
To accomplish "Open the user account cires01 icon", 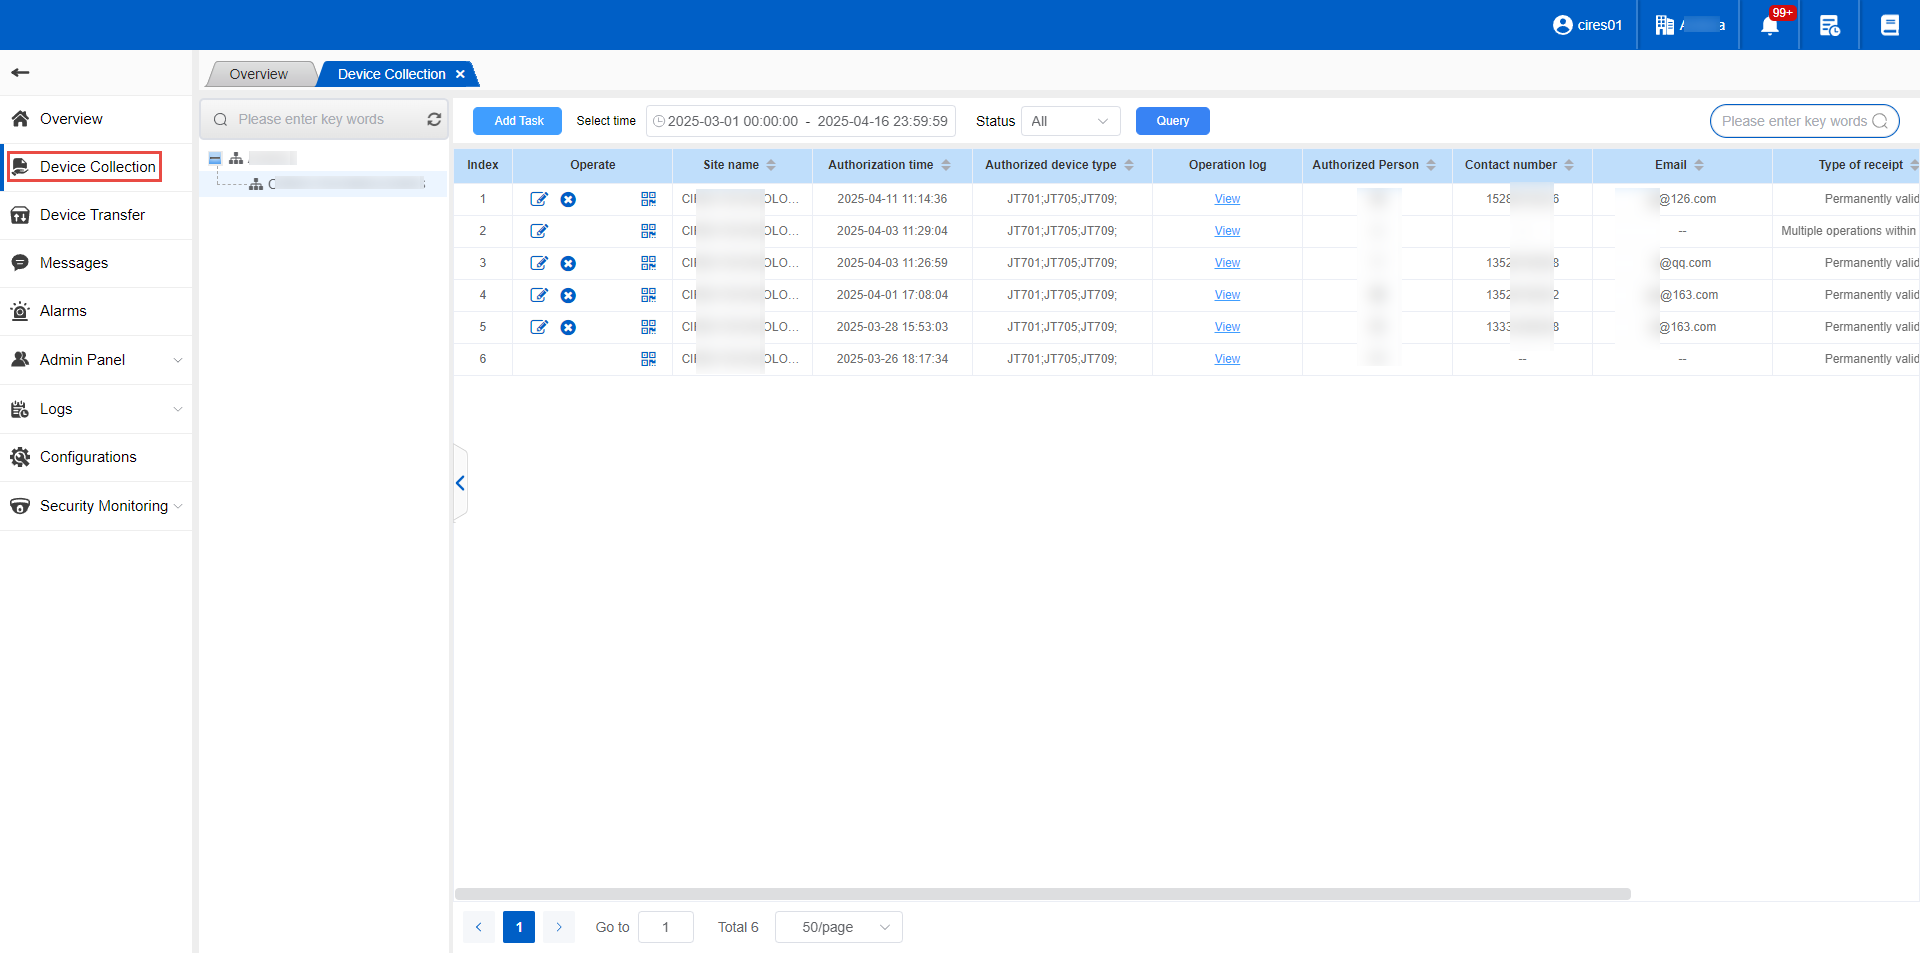I will tap(1562, 25).
